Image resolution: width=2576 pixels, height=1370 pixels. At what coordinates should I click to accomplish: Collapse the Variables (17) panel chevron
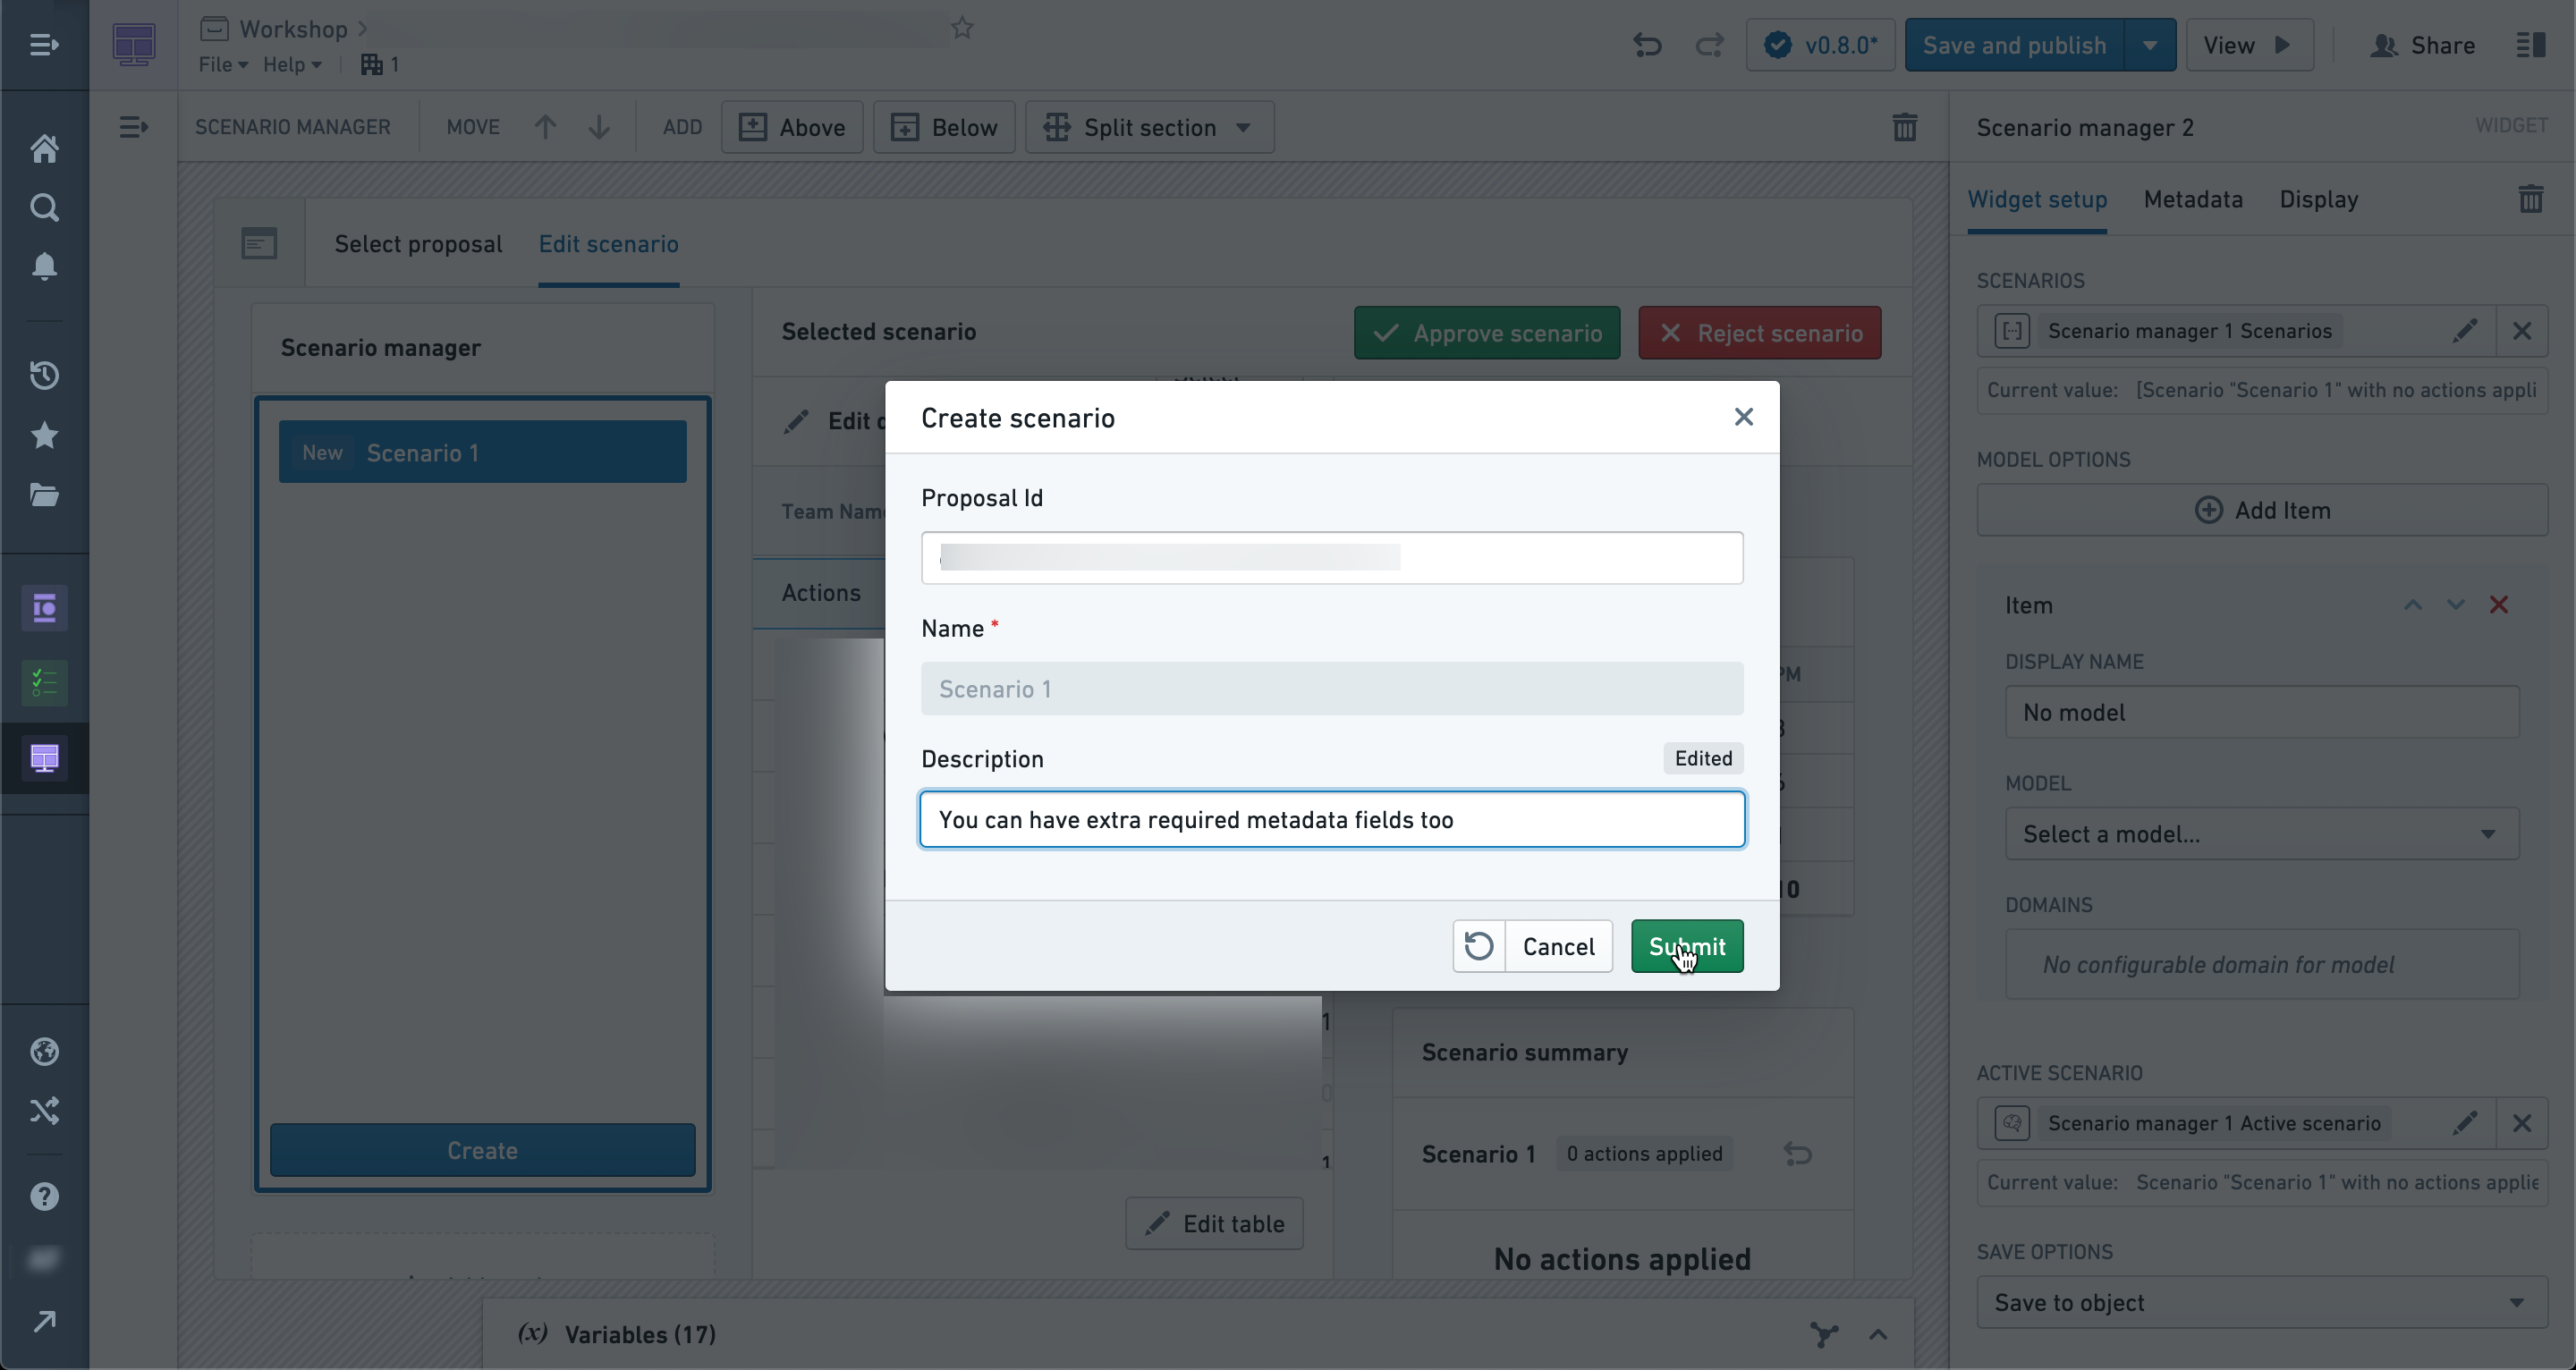pyautogui.click(x=1878, y=1335)
